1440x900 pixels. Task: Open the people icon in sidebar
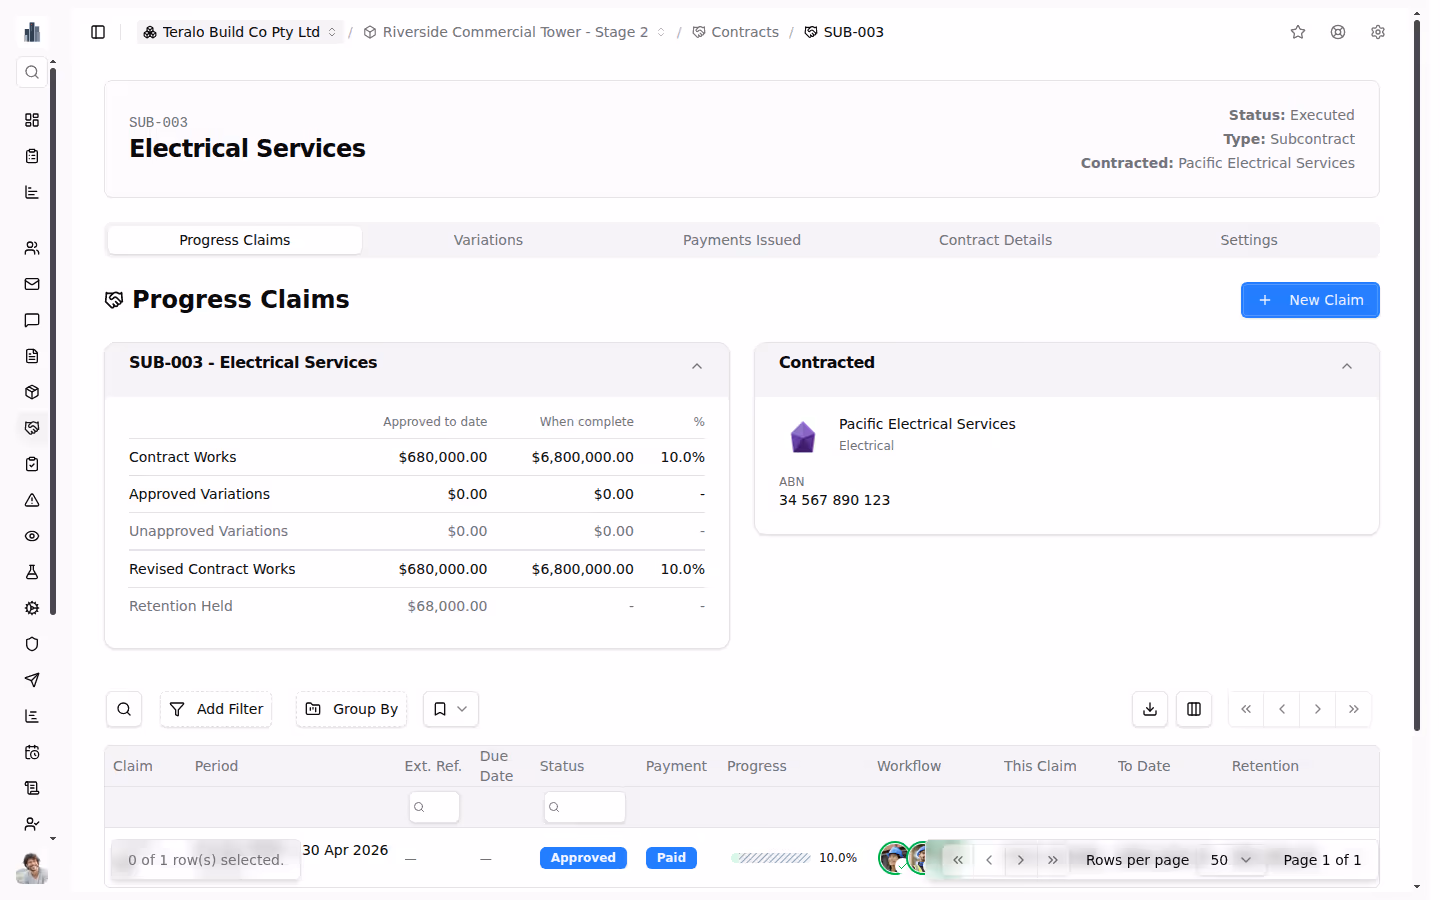click(32, 248)
